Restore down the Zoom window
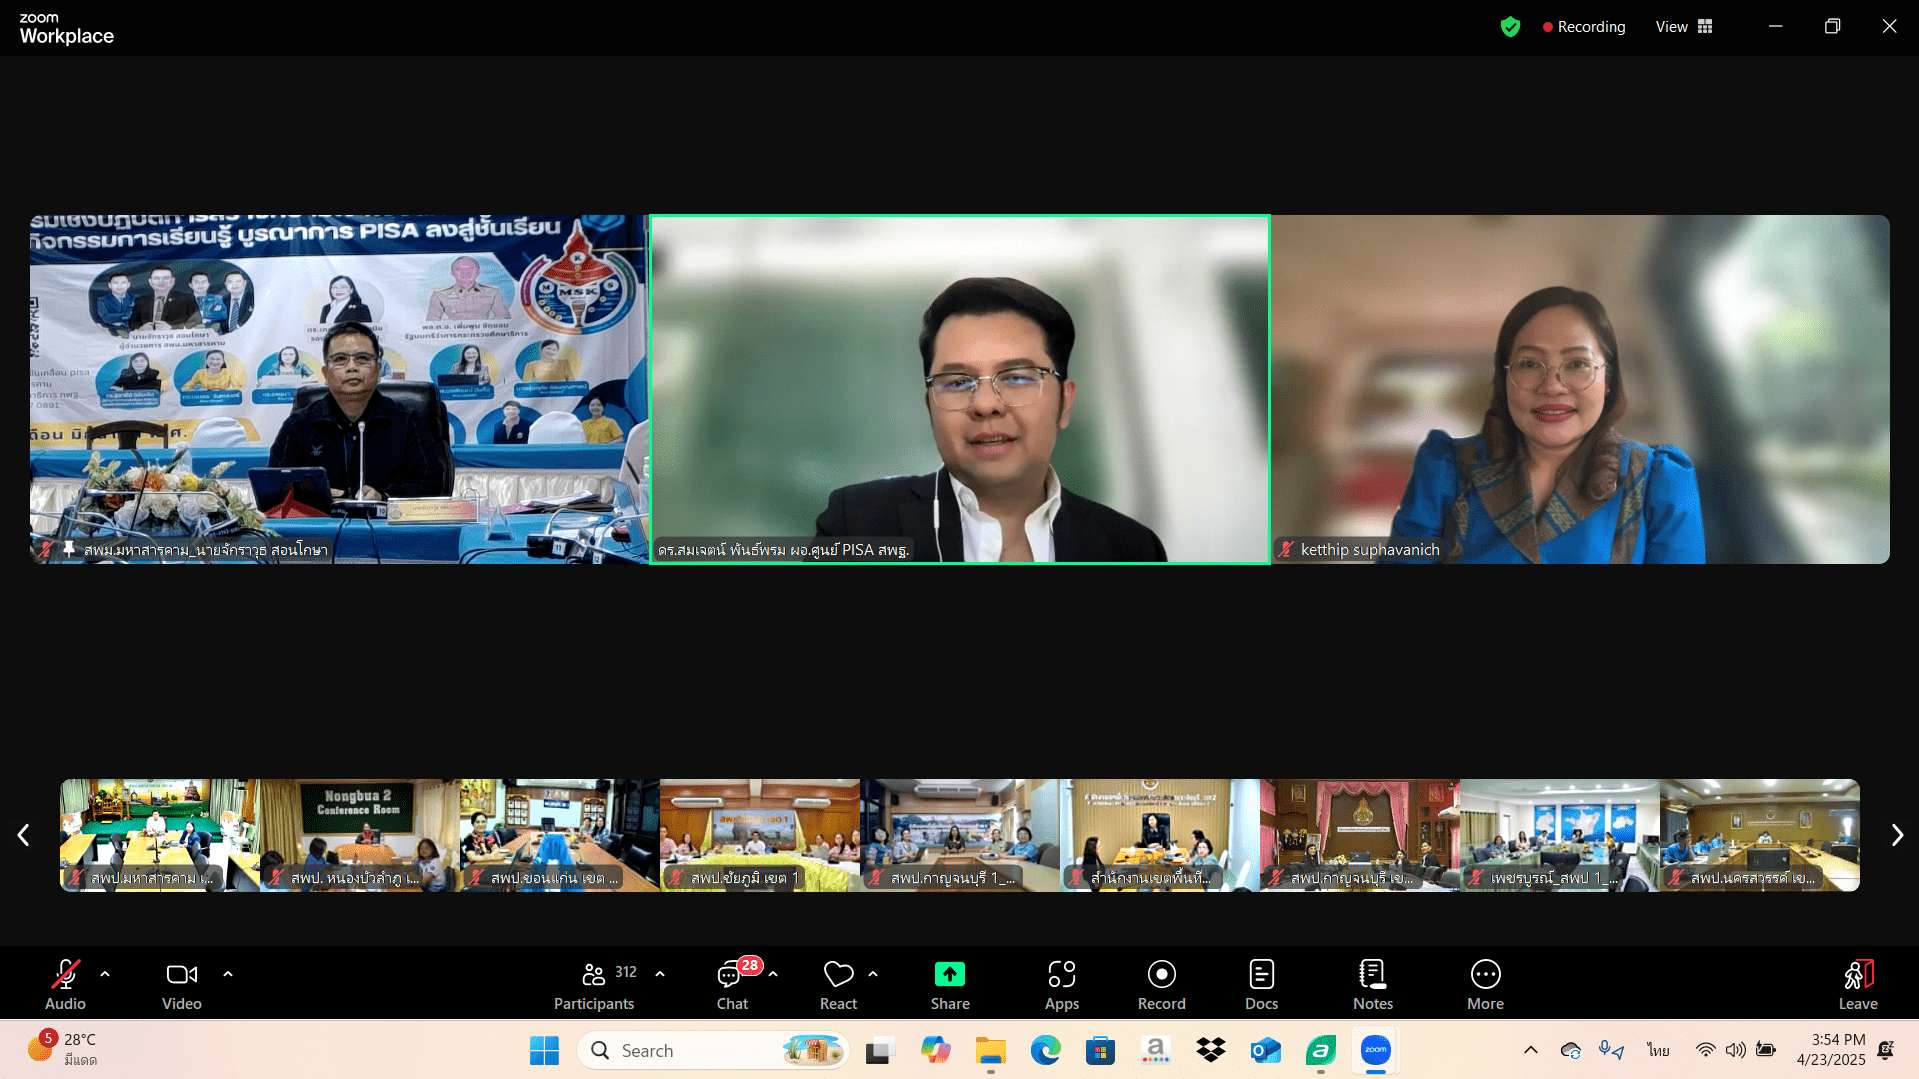This screenshot has width=1919, height=1079. pyautogui.click(x=1832, y=27)
